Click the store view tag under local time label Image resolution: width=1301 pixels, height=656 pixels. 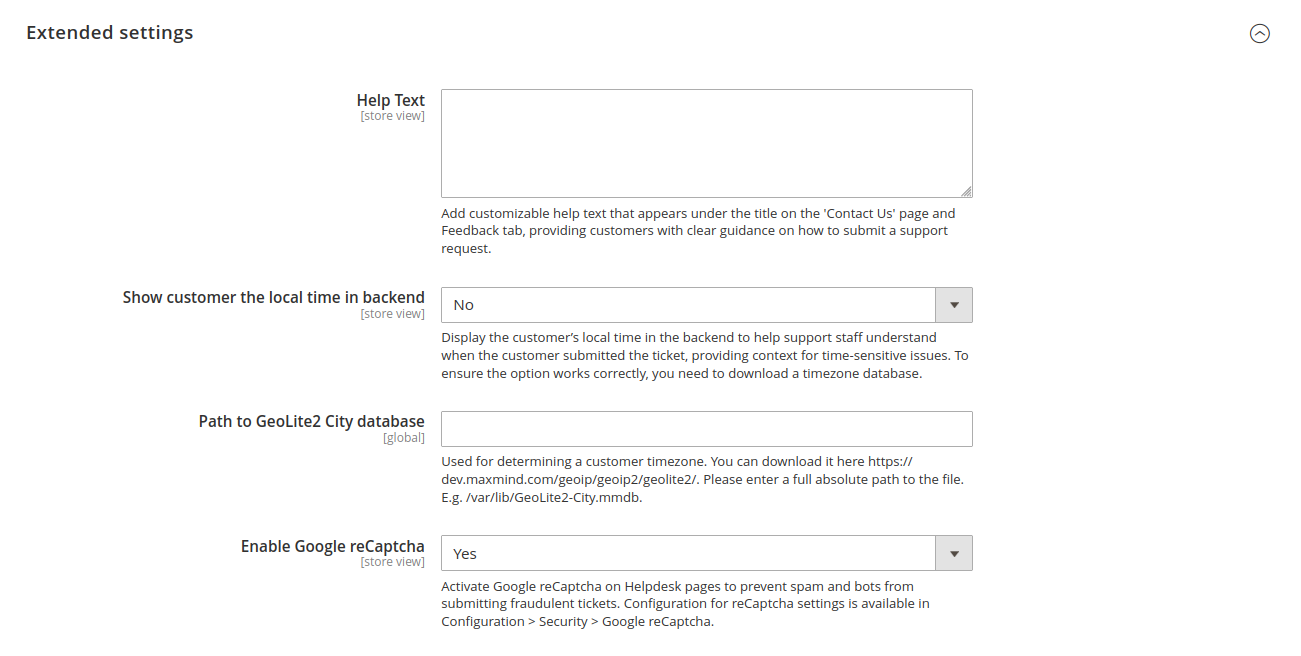tap(392, 314)
